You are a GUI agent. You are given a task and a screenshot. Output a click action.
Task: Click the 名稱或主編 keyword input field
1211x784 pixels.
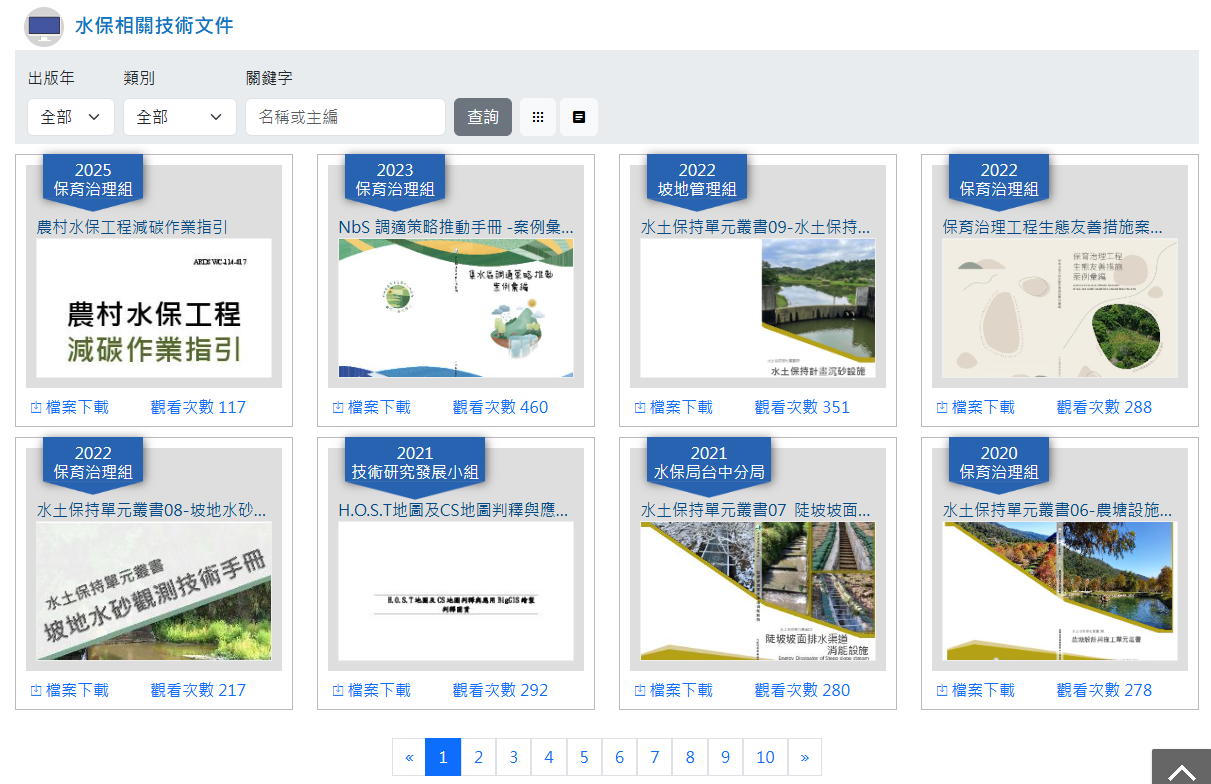(345, 116)
